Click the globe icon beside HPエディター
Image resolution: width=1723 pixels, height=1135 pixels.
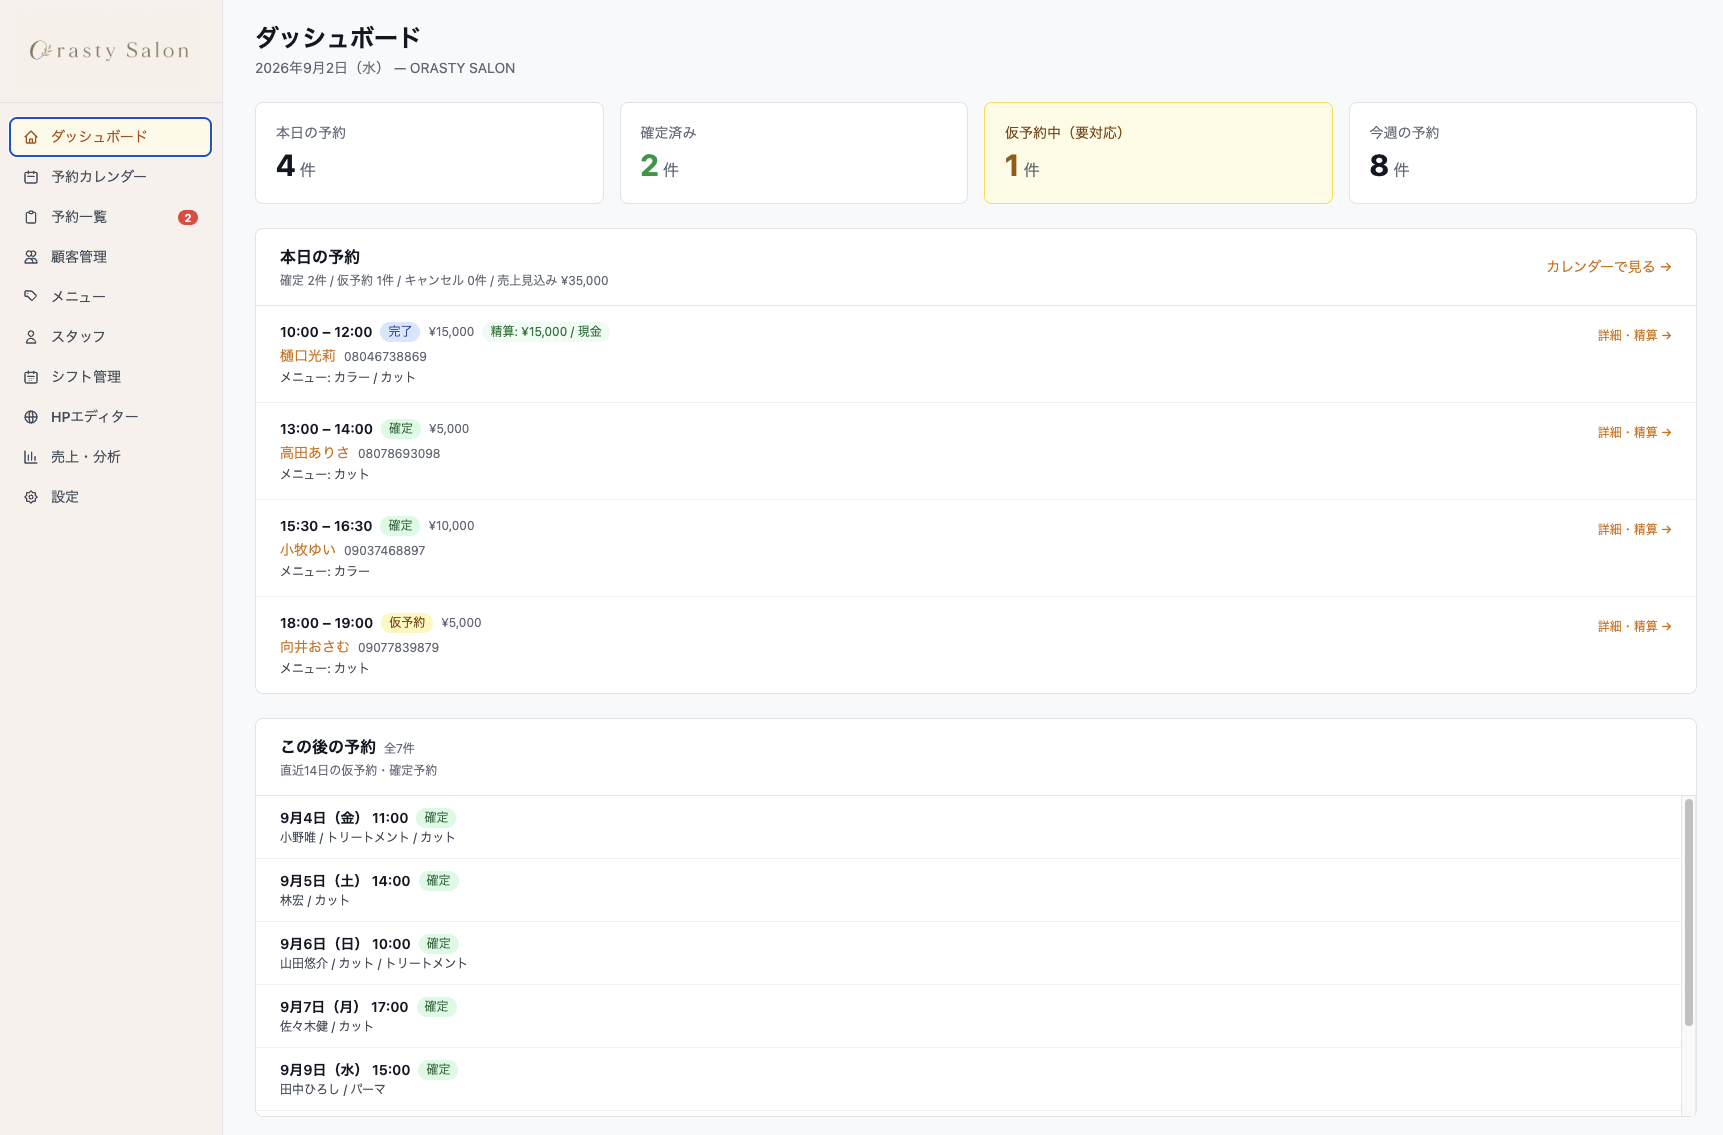[x=31, y=417]
